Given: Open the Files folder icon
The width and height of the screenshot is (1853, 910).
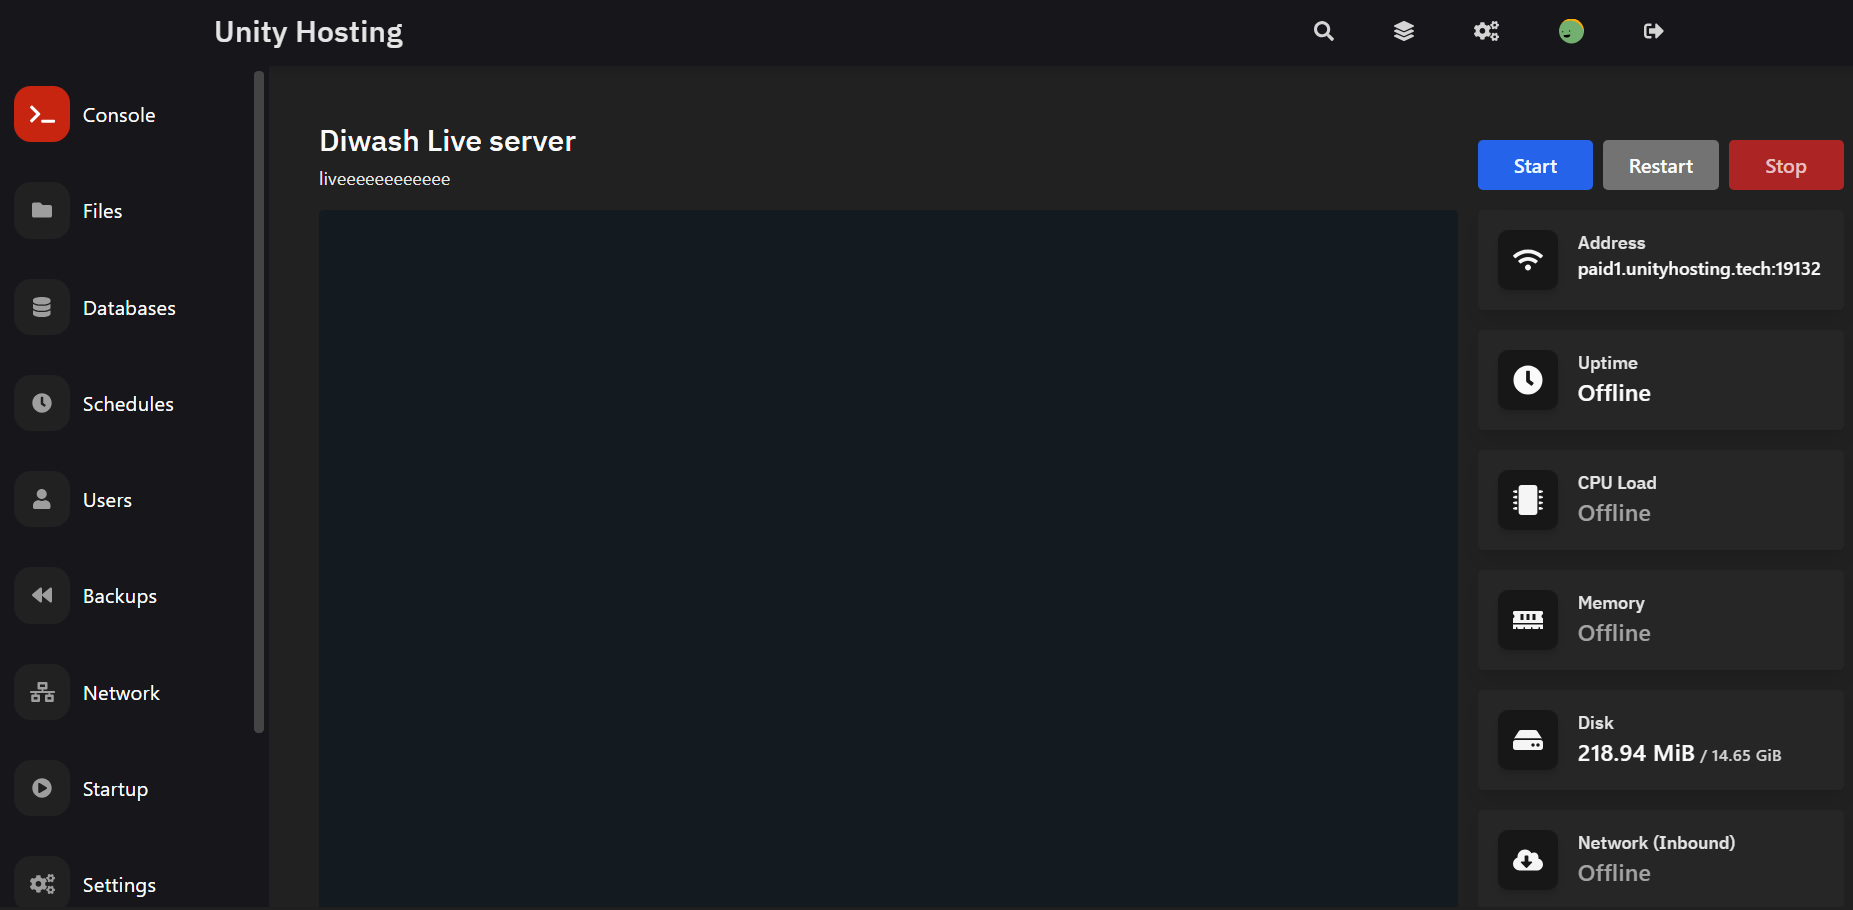Looking at the screenshot, I should point(42,210).
